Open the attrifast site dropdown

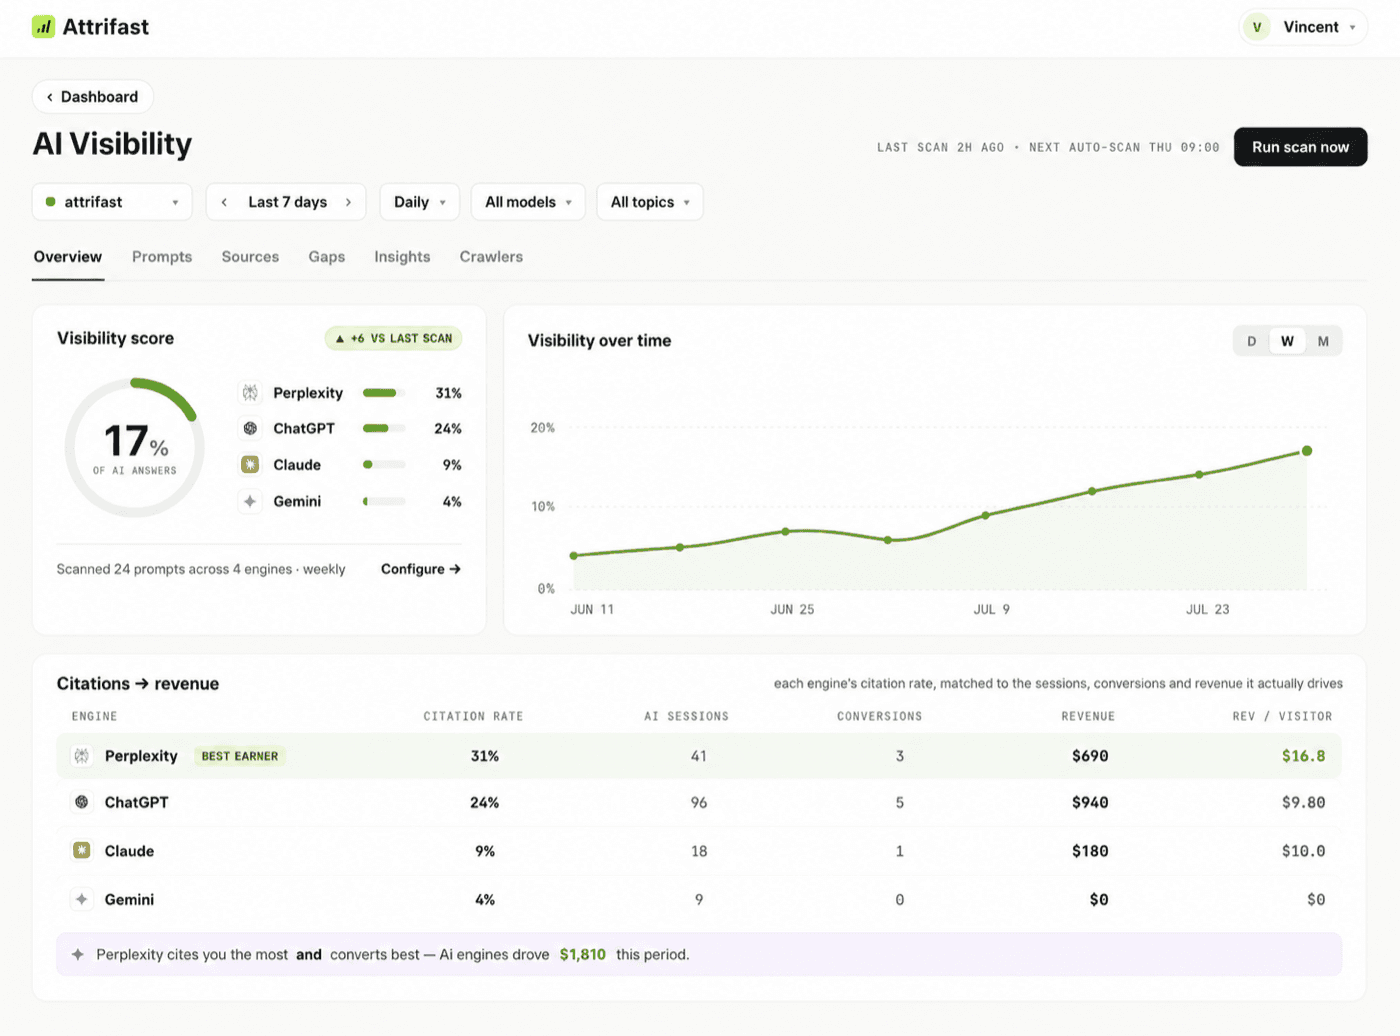point(112,202)
